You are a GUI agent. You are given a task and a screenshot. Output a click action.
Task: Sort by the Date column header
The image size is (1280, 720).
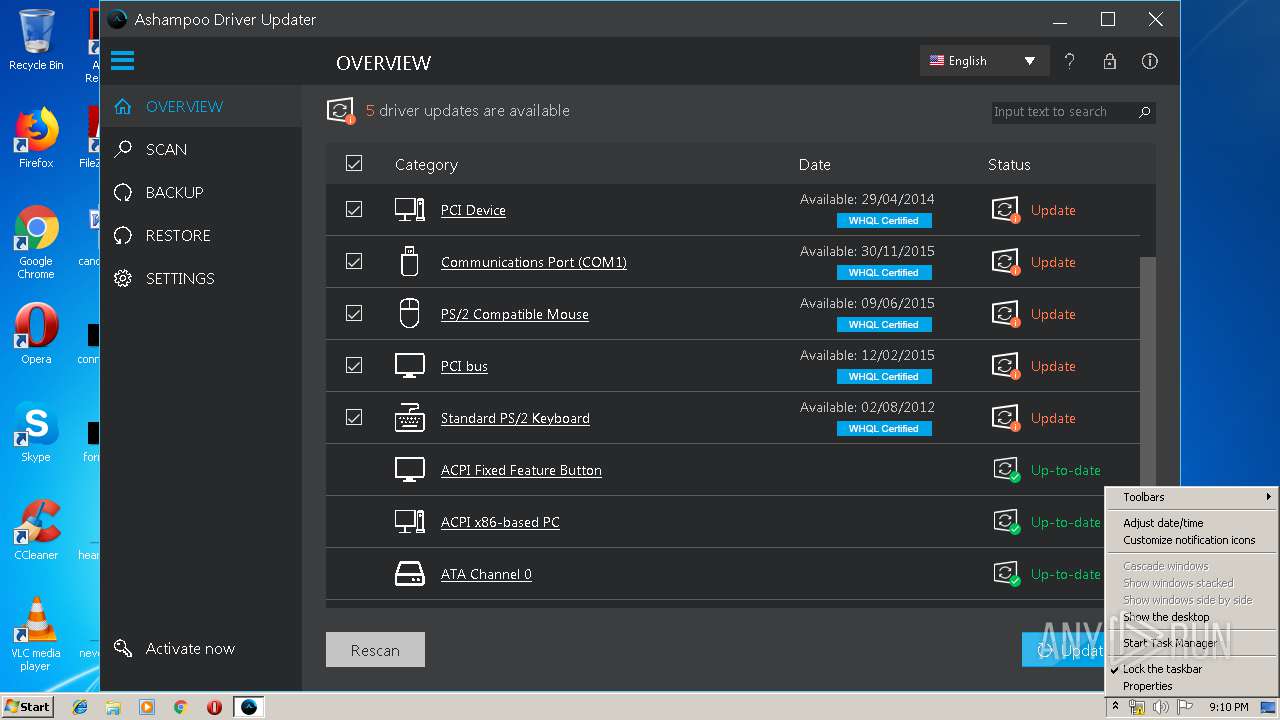[814, 164]
